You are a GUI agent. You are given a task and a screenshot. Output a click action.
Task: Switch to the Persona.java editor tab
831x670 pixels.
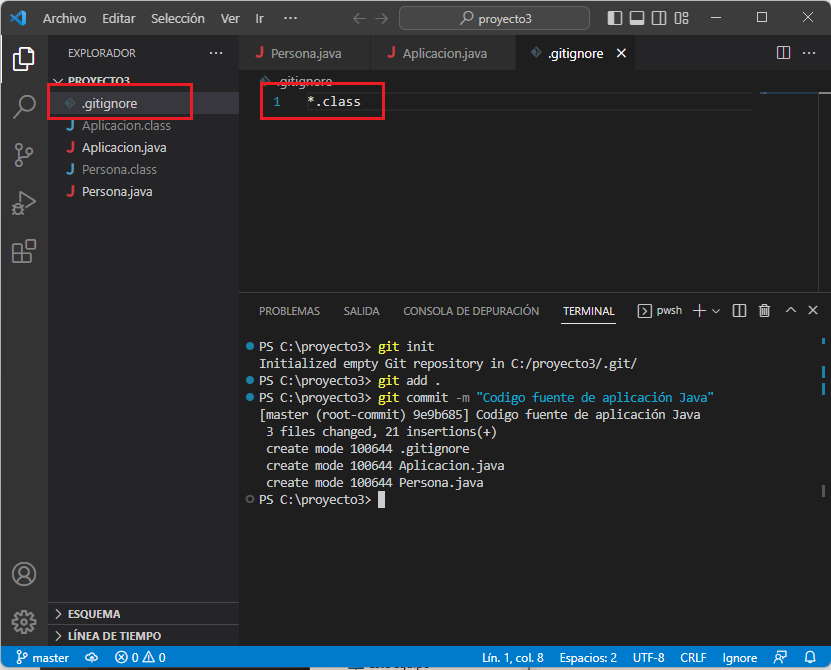[305, 53]
